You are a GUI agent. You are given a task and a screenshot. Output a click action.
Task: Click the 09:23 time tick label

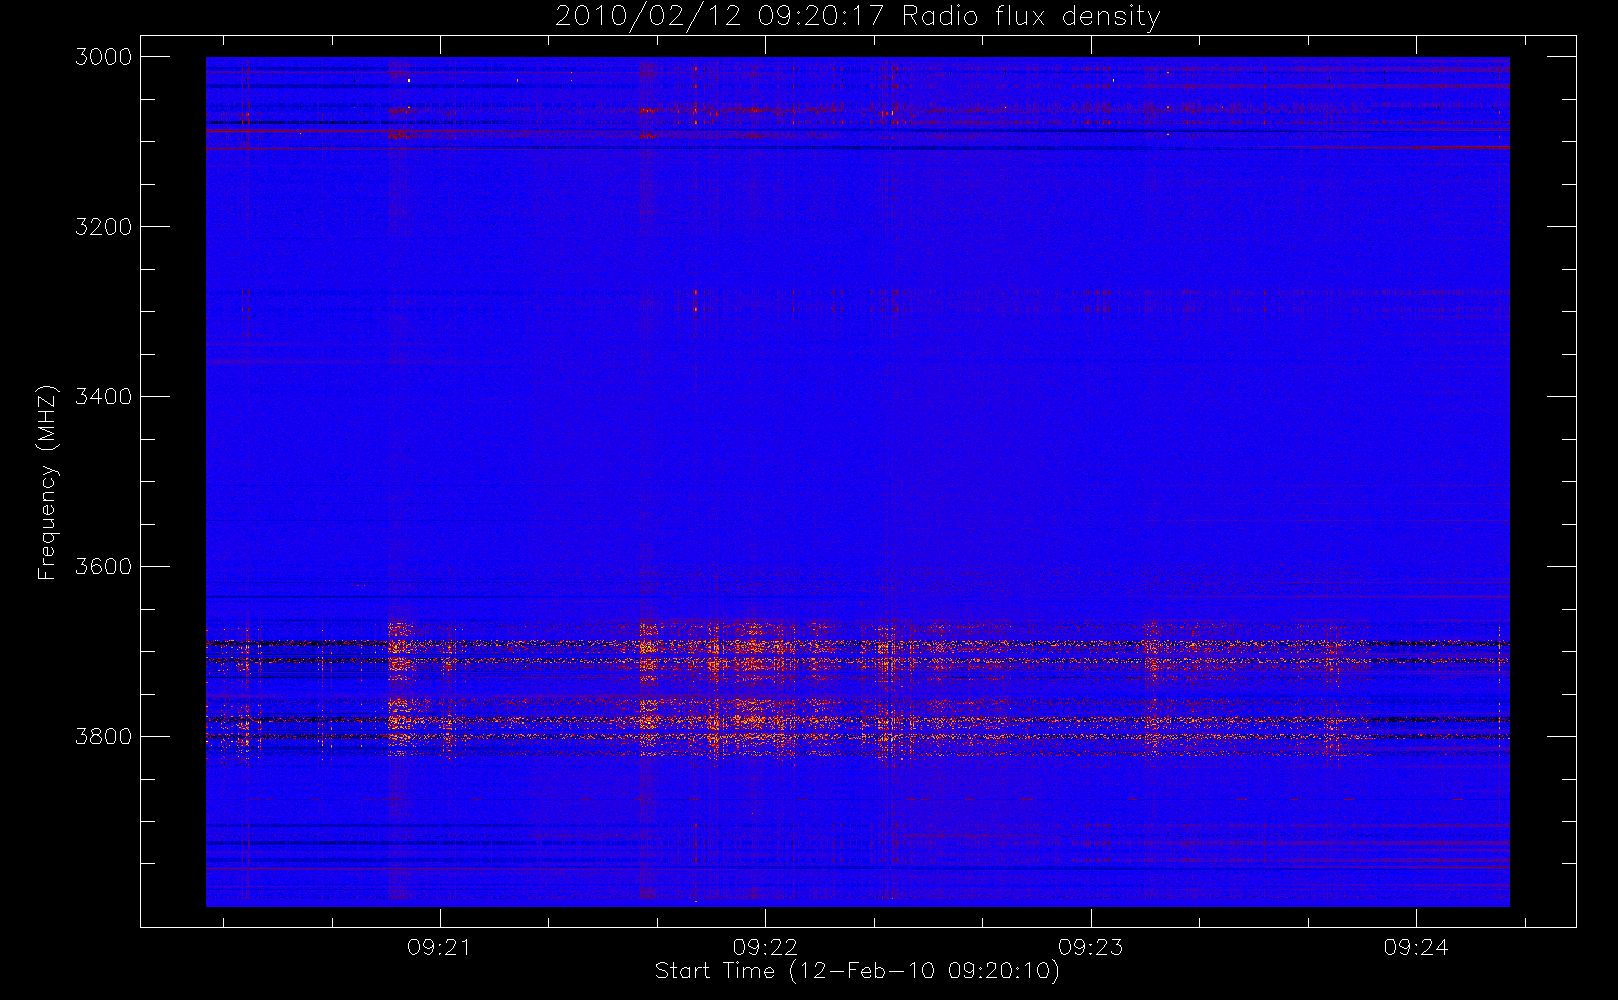tap(1091, 947)
